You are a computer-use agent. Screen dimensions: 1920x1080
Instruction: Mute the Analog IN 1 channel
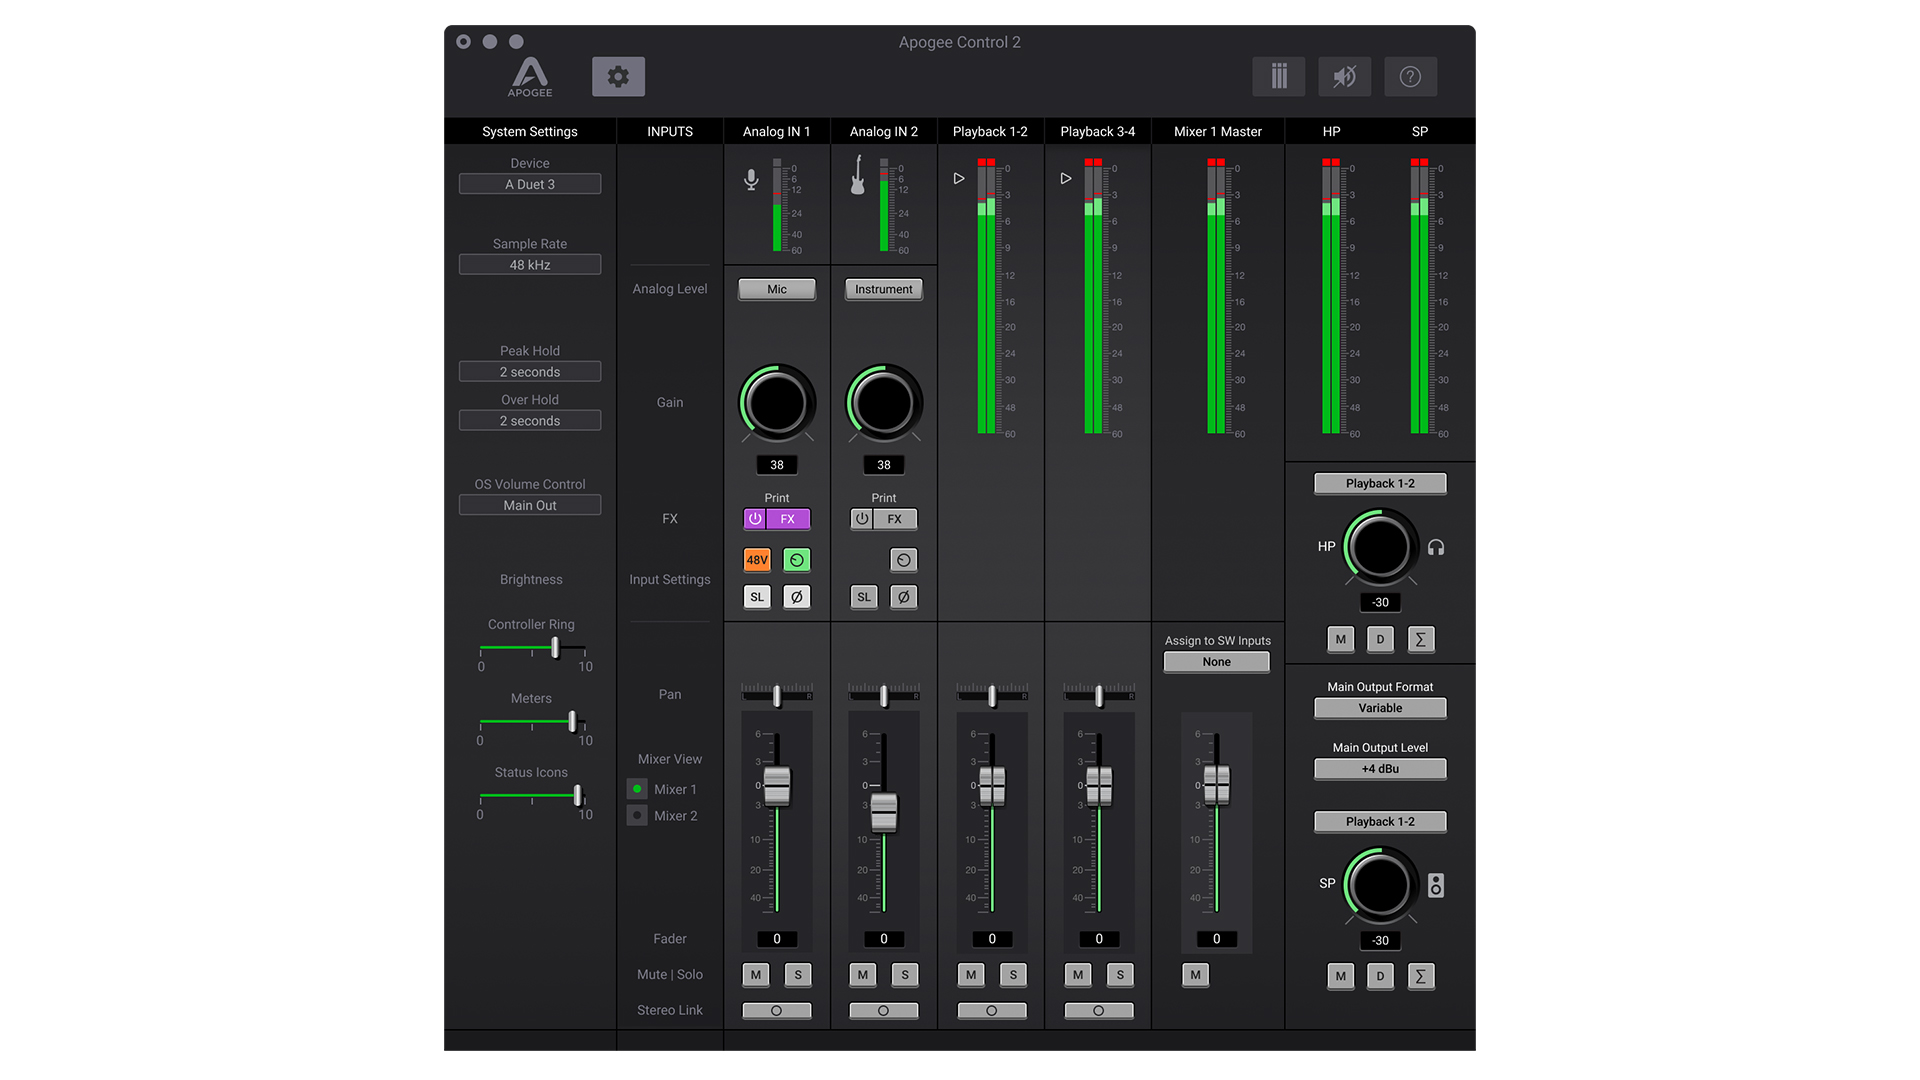coord(756,975)
